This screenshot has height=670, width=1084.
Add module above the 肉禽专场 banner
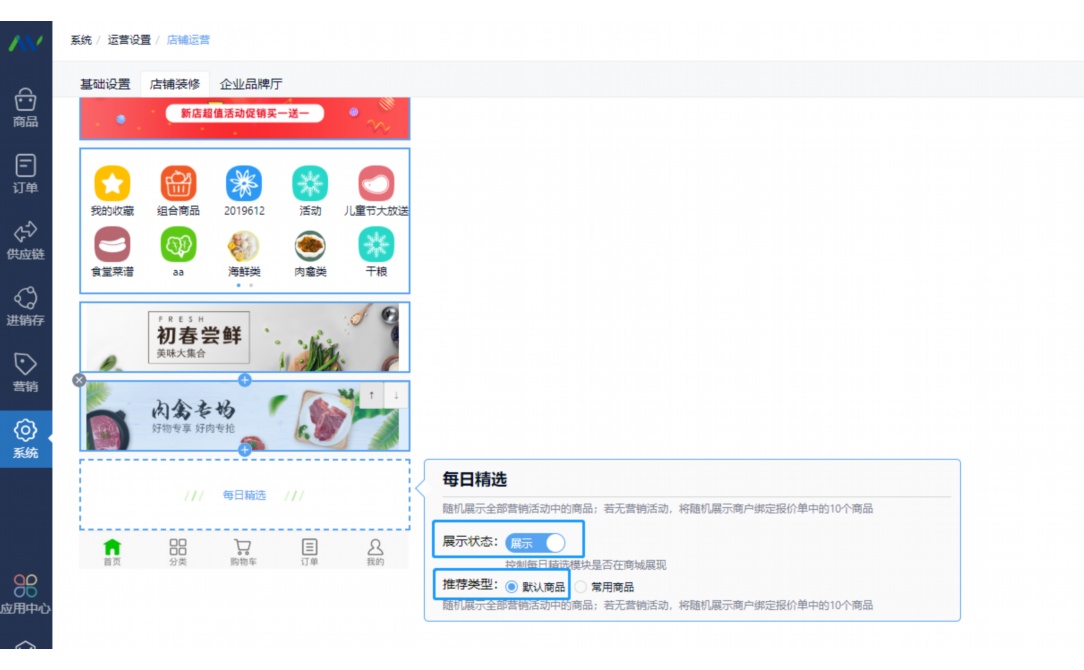pos(245,380)
